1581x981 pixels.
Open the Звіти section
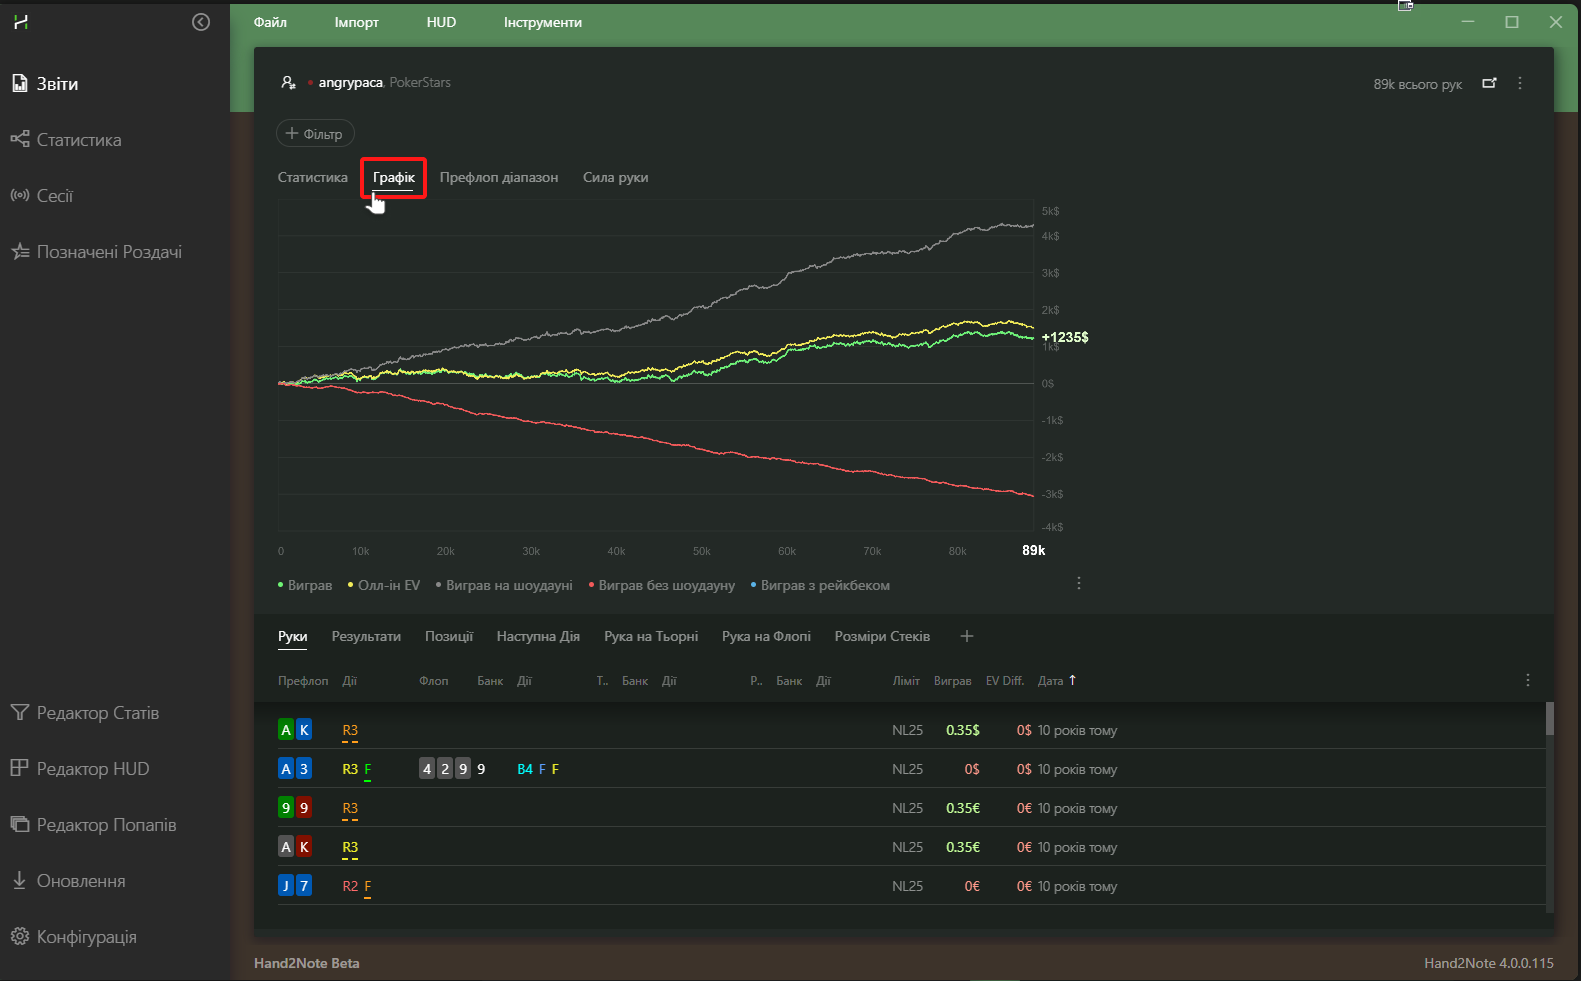point(45,84)
